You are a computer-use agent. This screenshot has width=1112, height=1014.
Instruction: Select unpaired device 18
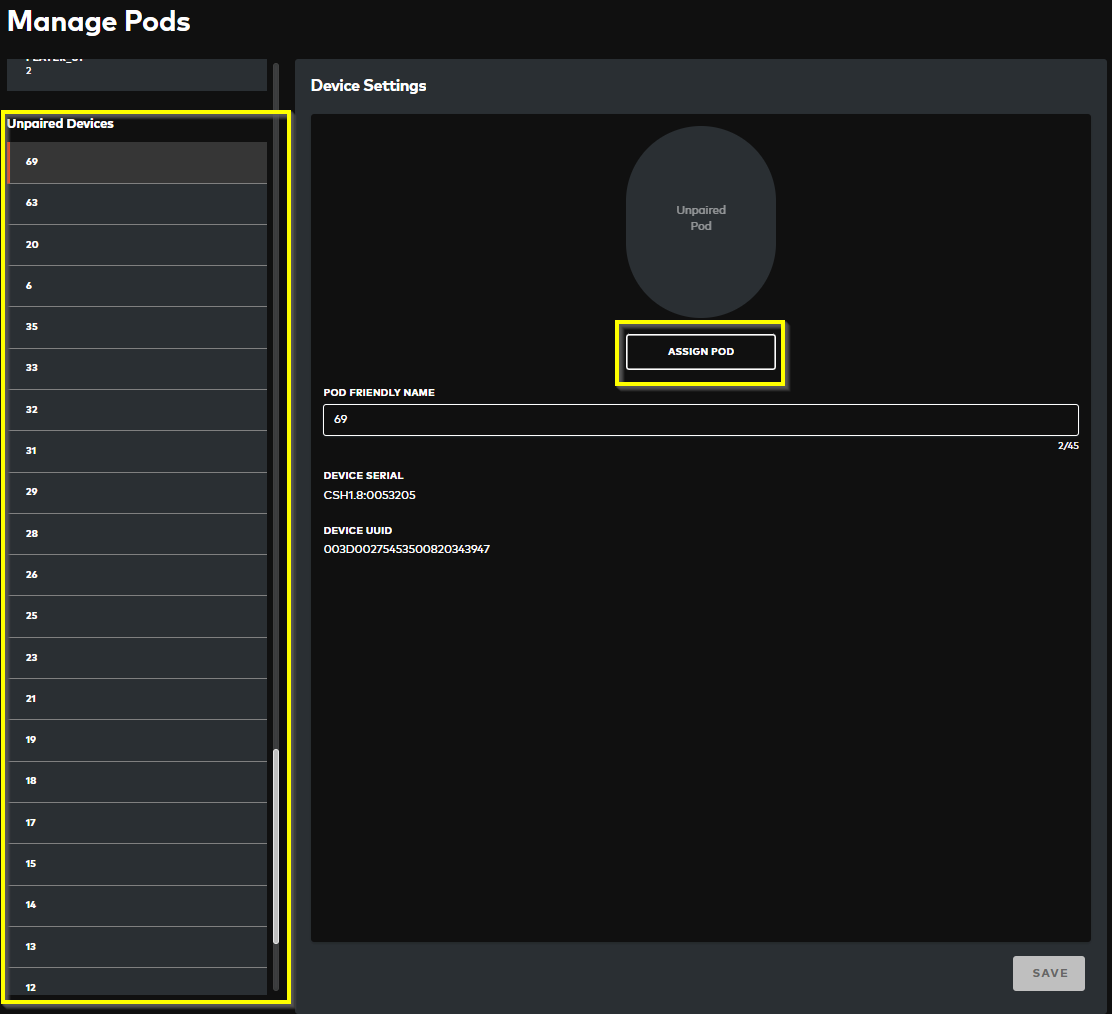tap(137, 781)
